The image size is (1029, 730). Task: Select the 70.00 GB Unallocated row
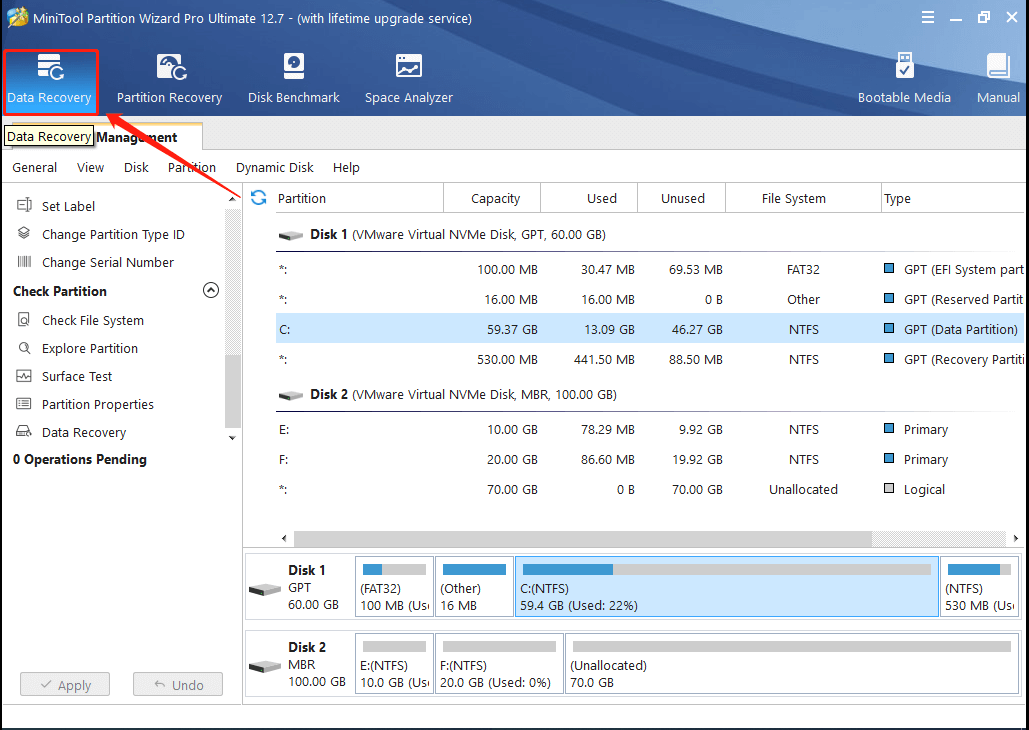pos(650,489)
